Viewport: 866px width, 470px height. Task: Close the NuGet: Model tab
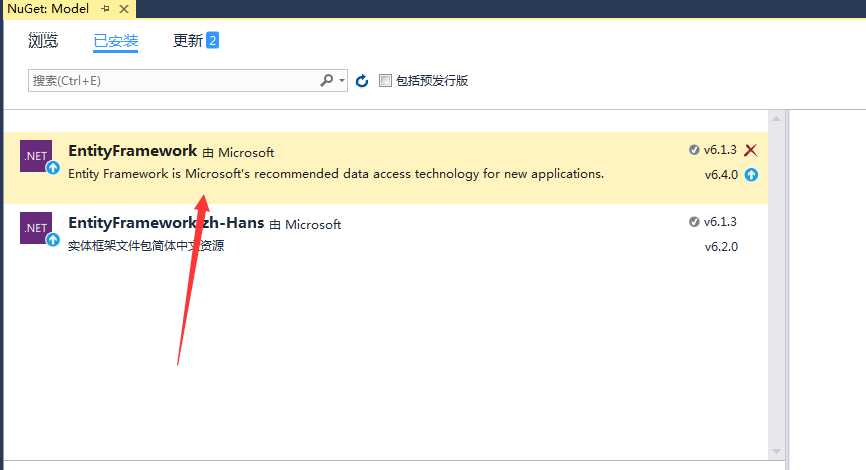[124, 9]
